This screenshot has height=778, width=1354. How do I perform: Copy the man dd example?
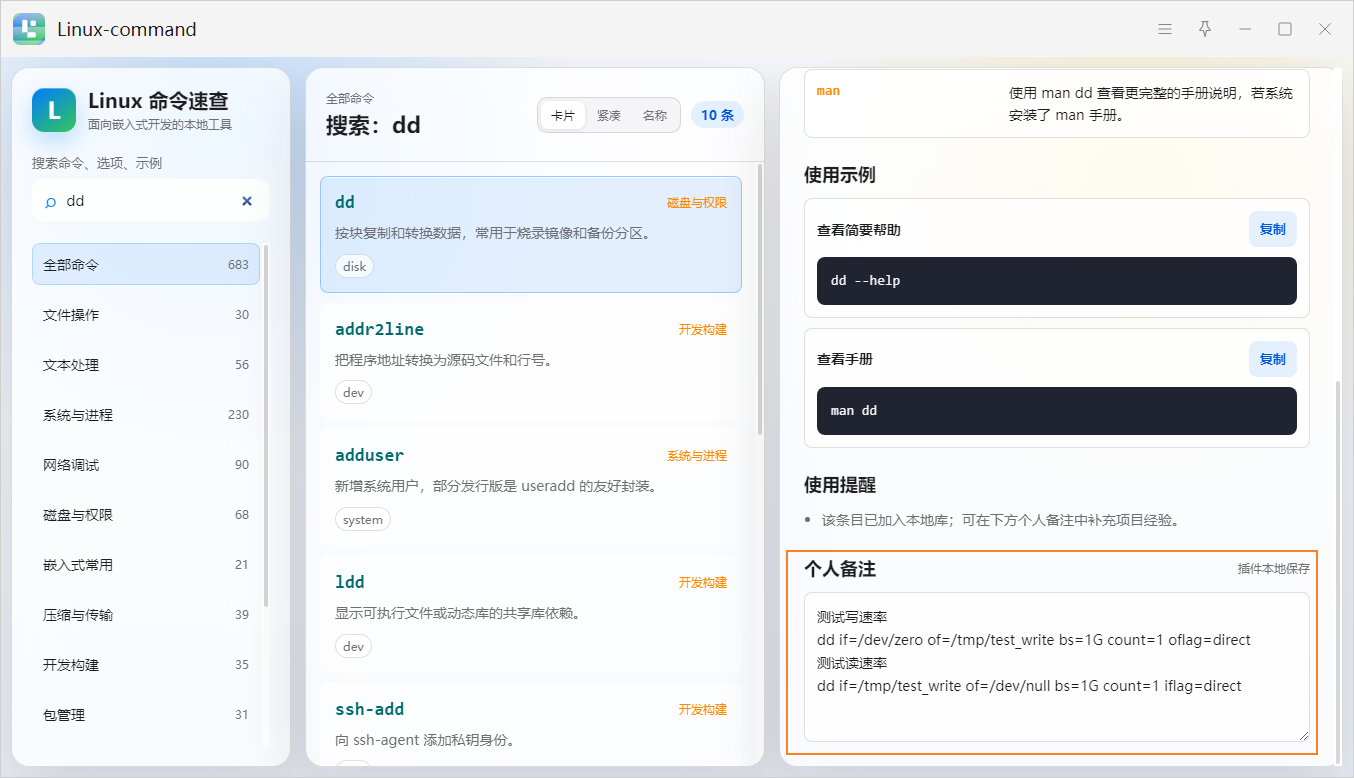pyautogui.click(x=1273, y=359)
